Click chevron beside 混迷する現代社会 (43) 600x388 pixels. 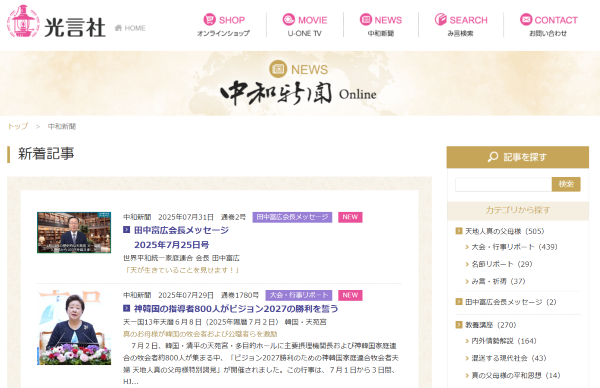click(x=467, y=359)
